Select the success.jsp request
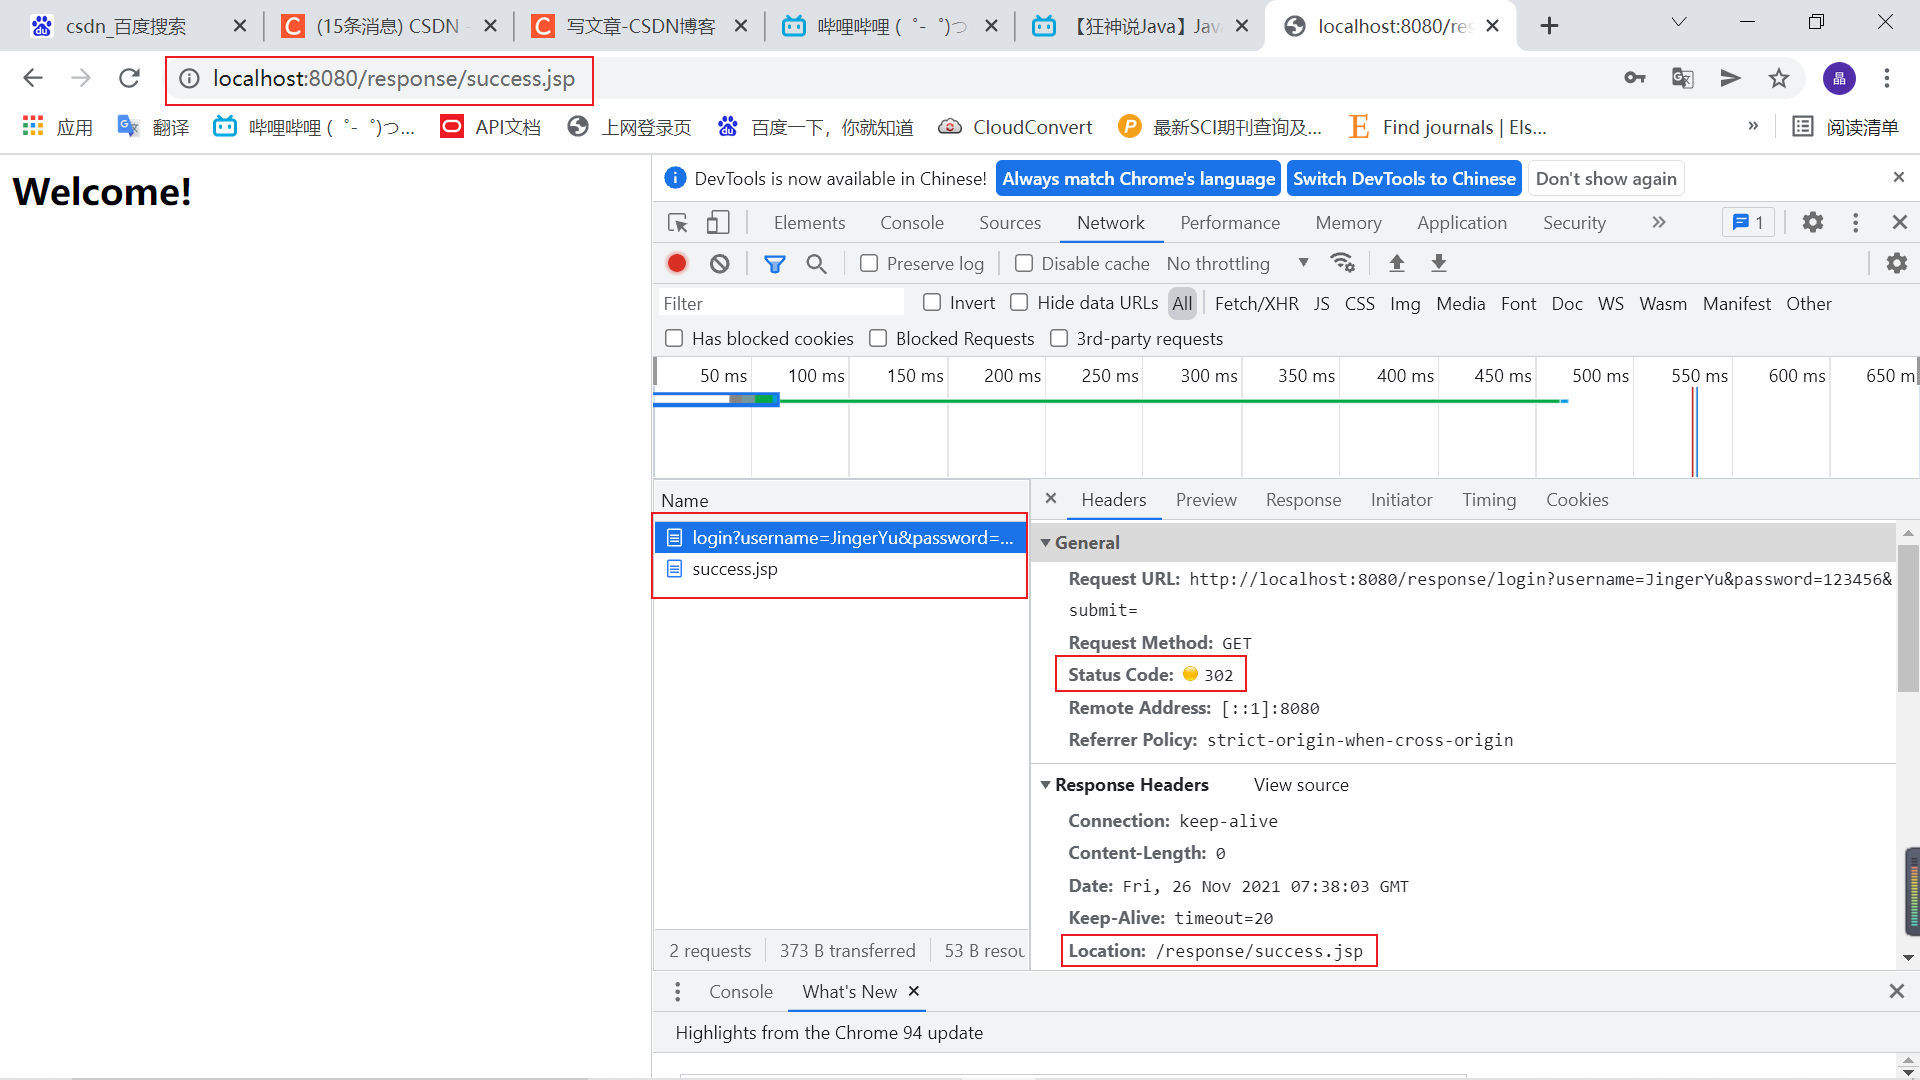 [x=735, y=569]
